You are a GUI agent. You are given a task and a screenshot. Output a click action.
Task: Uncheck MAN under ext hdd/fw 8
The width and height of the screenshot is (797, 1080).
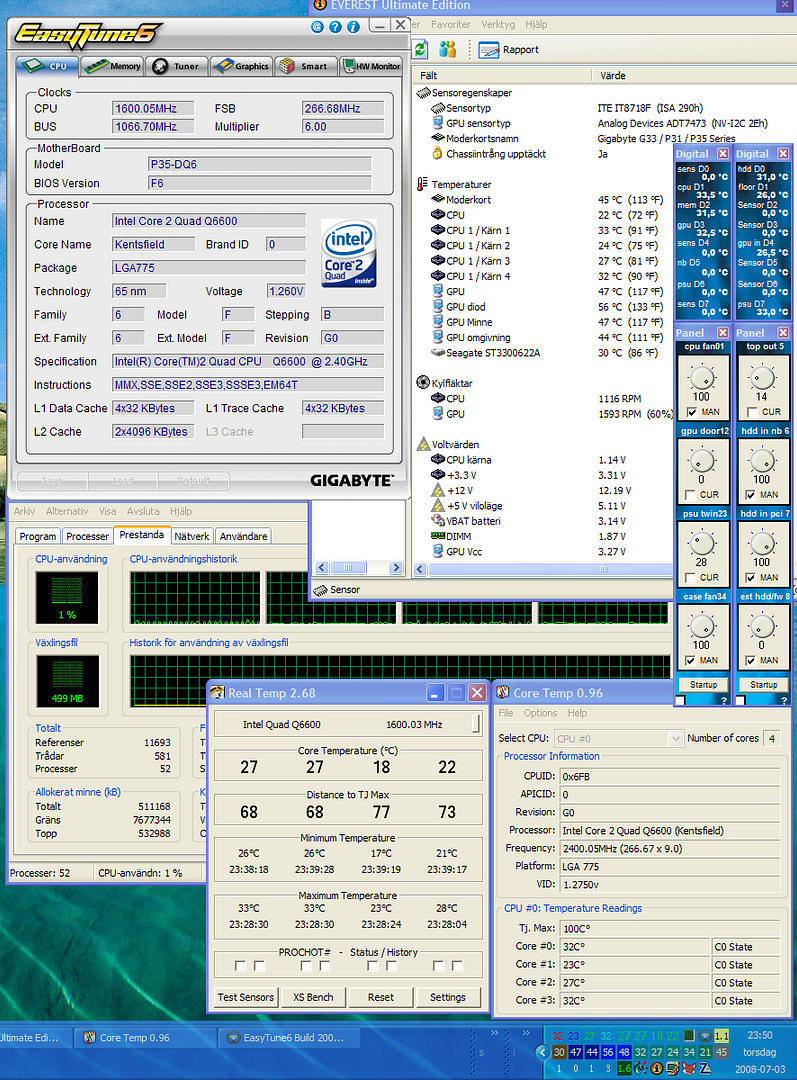click(751, 660)
